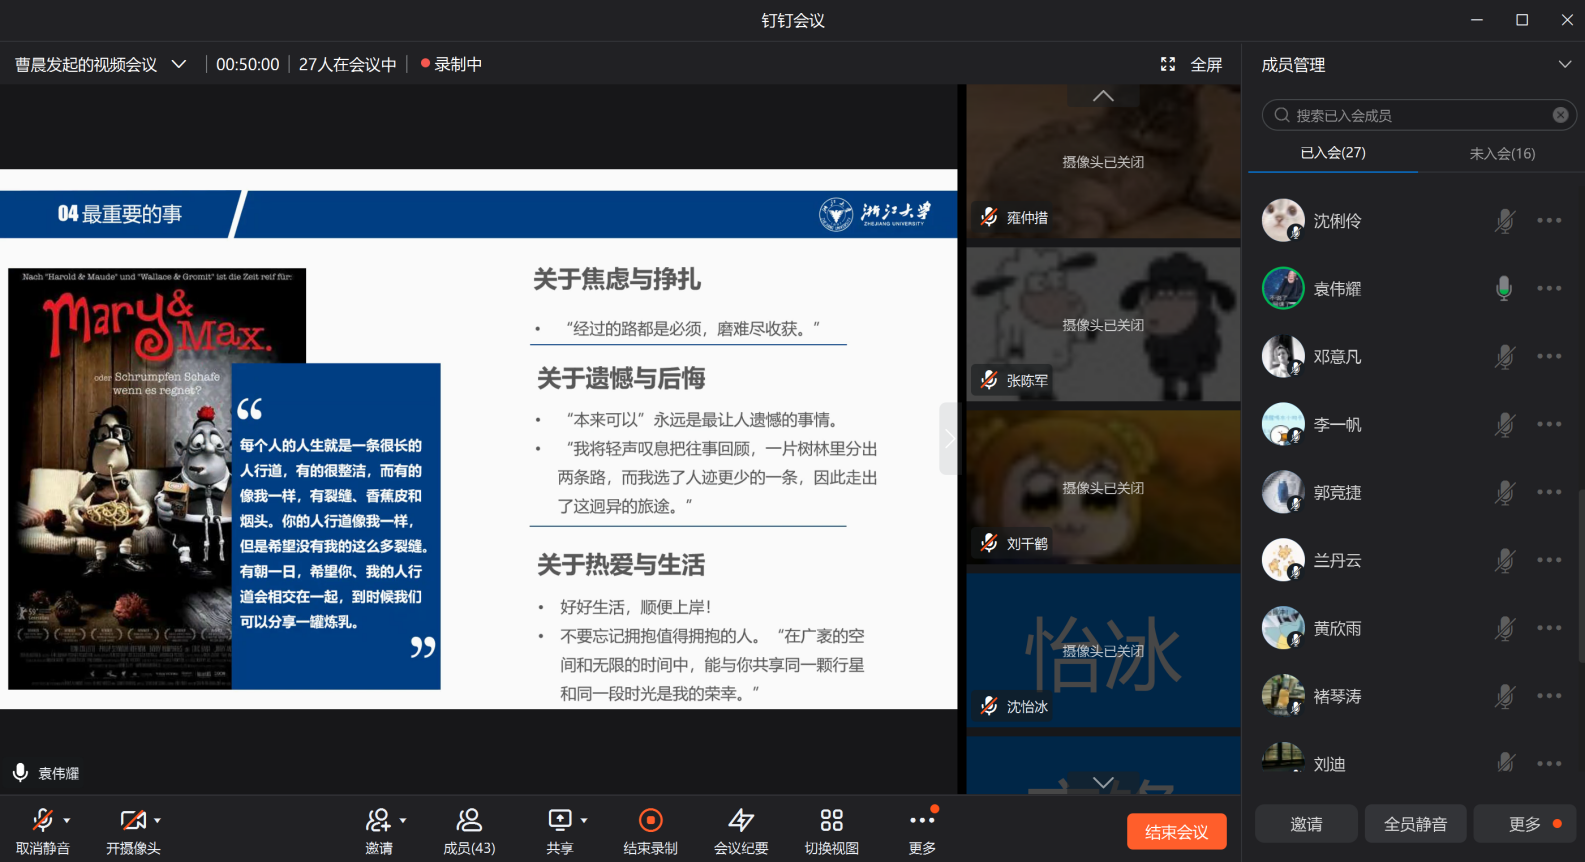This screenshot has width=1585, height=862.
Task: Toggle microphone for 沈俐伶
Action: (x=1504, y=220)
